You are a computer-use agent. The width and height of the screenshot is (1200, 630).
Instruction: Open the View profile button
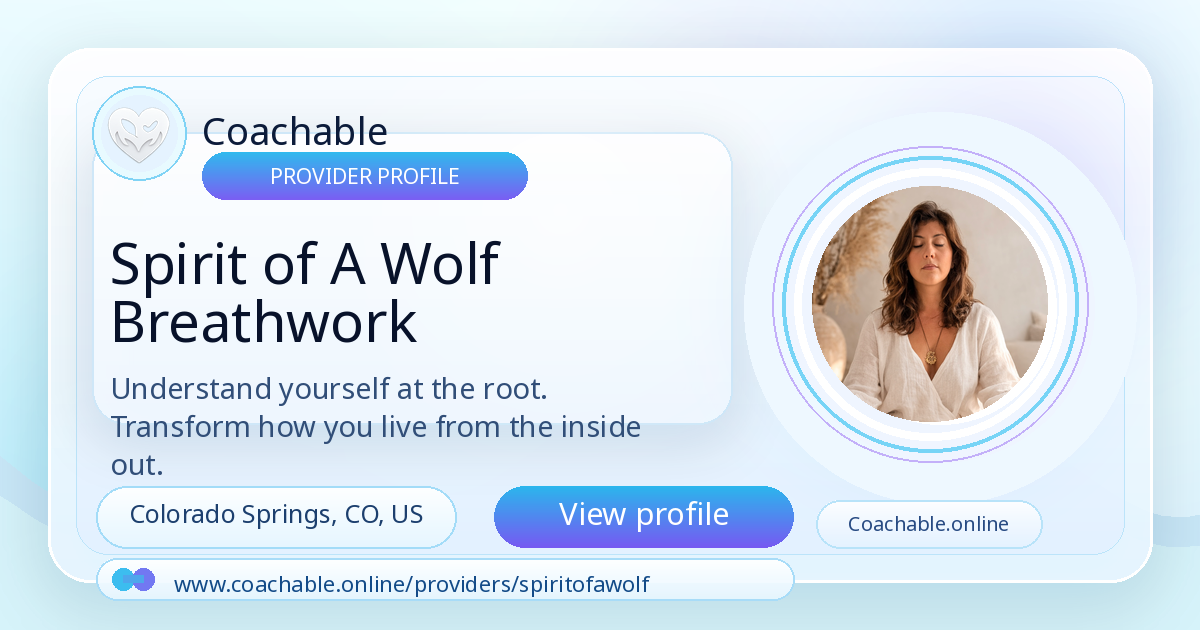[x=644, y=516]
